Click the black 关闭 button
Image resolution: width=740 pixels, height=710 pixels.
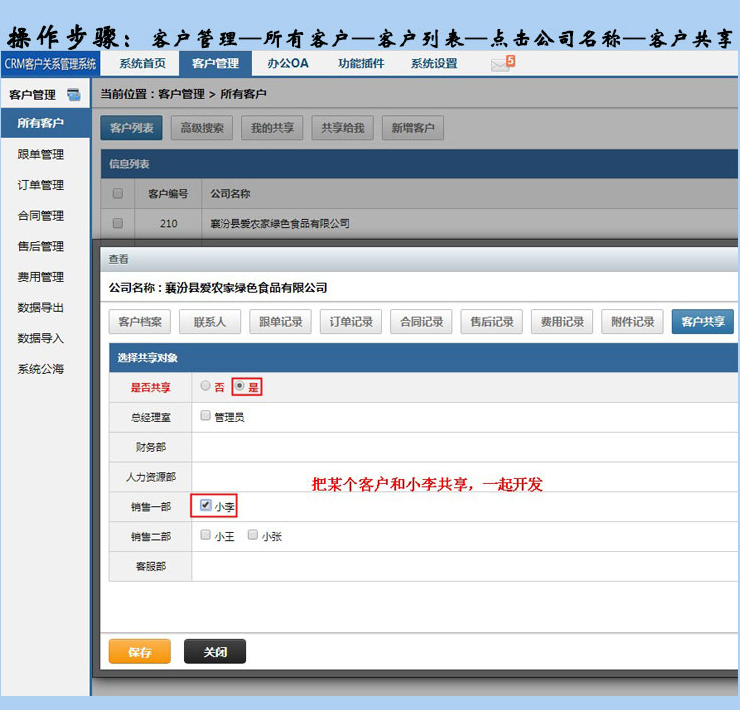[x=215, y=652]
